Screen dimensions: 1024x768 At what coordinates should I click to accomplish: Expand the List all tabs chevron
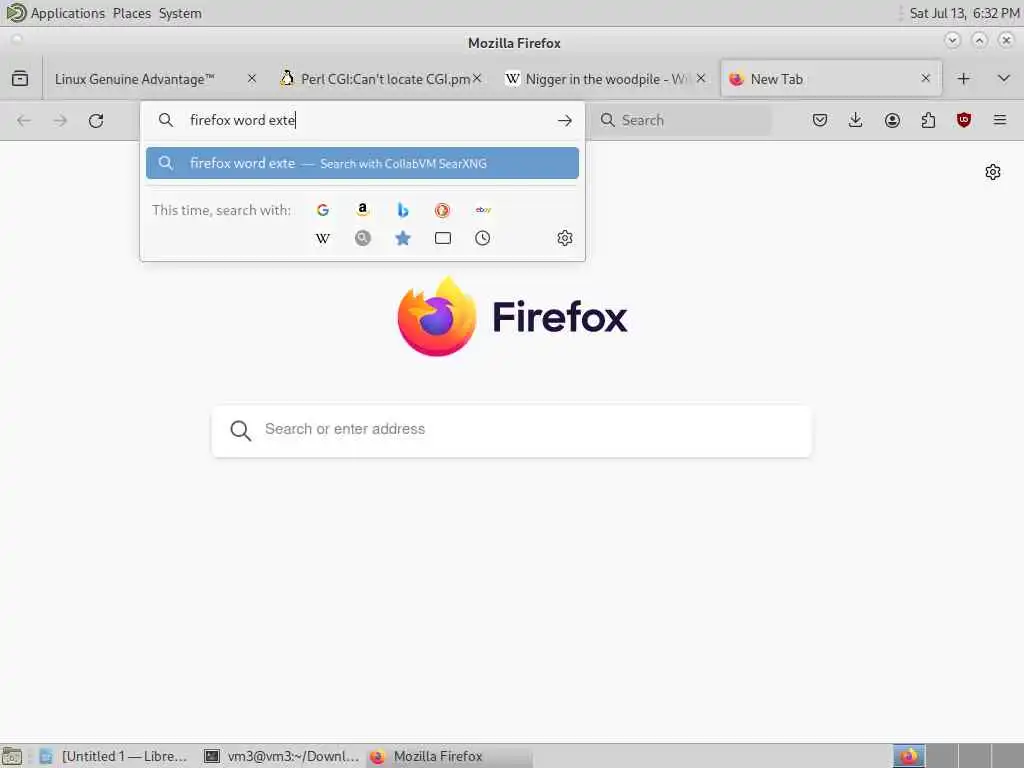[x=1004, y=79]
